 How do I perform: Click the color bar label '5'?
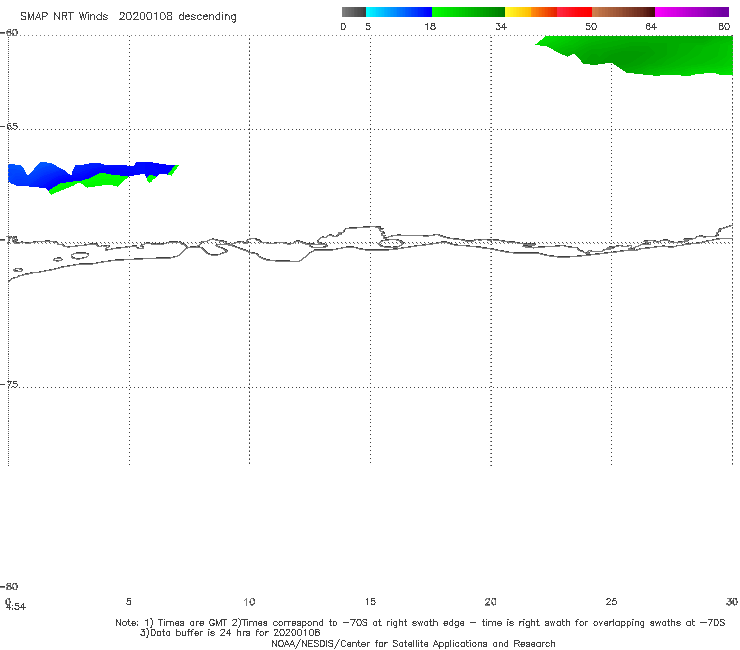(x=368, y=27)
